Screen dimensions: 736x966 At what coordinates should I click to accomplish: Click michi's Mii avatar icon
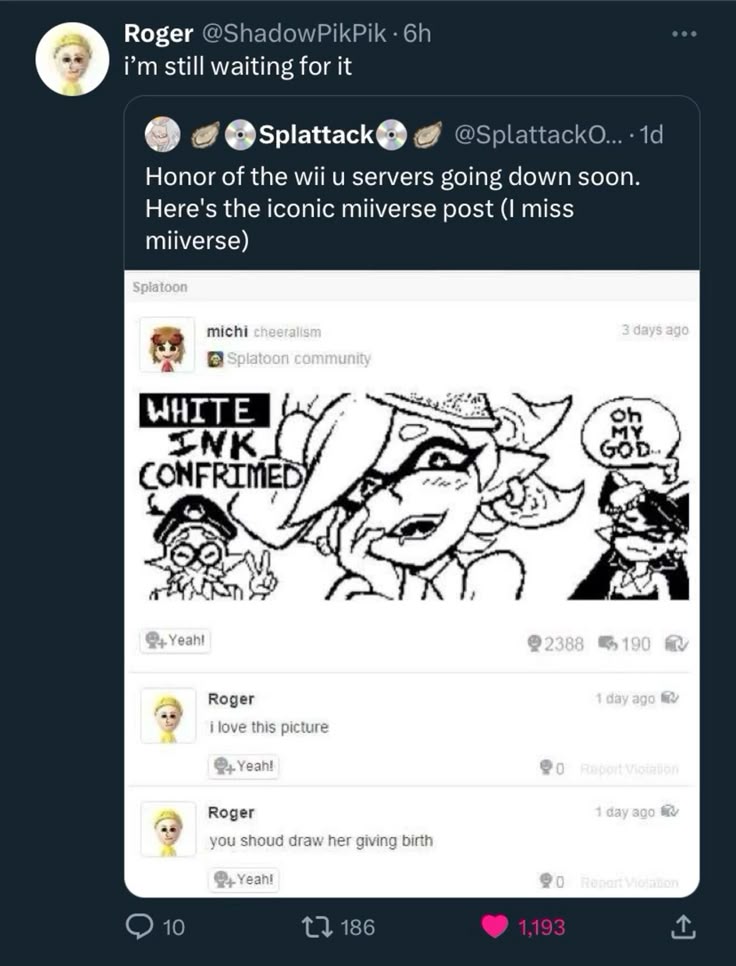pyautogui.click(x=167, y=347)
